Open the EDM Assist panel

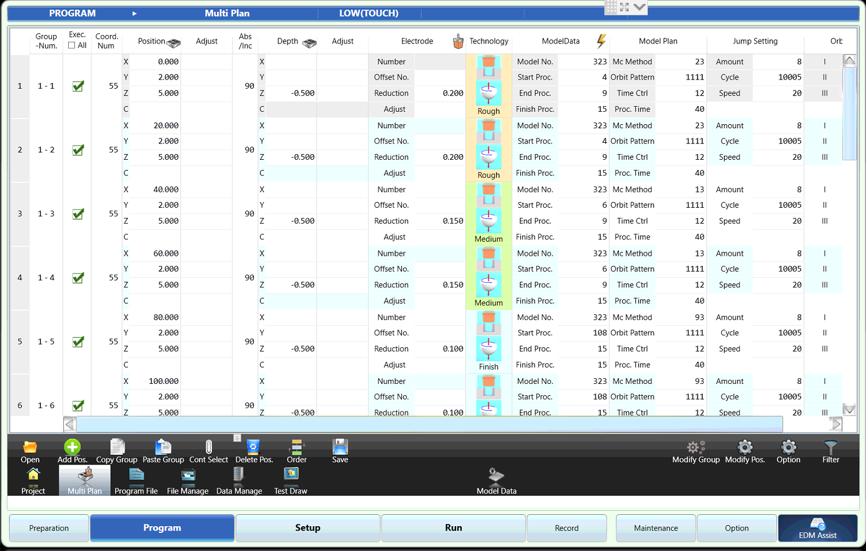(x=817, y=528)
